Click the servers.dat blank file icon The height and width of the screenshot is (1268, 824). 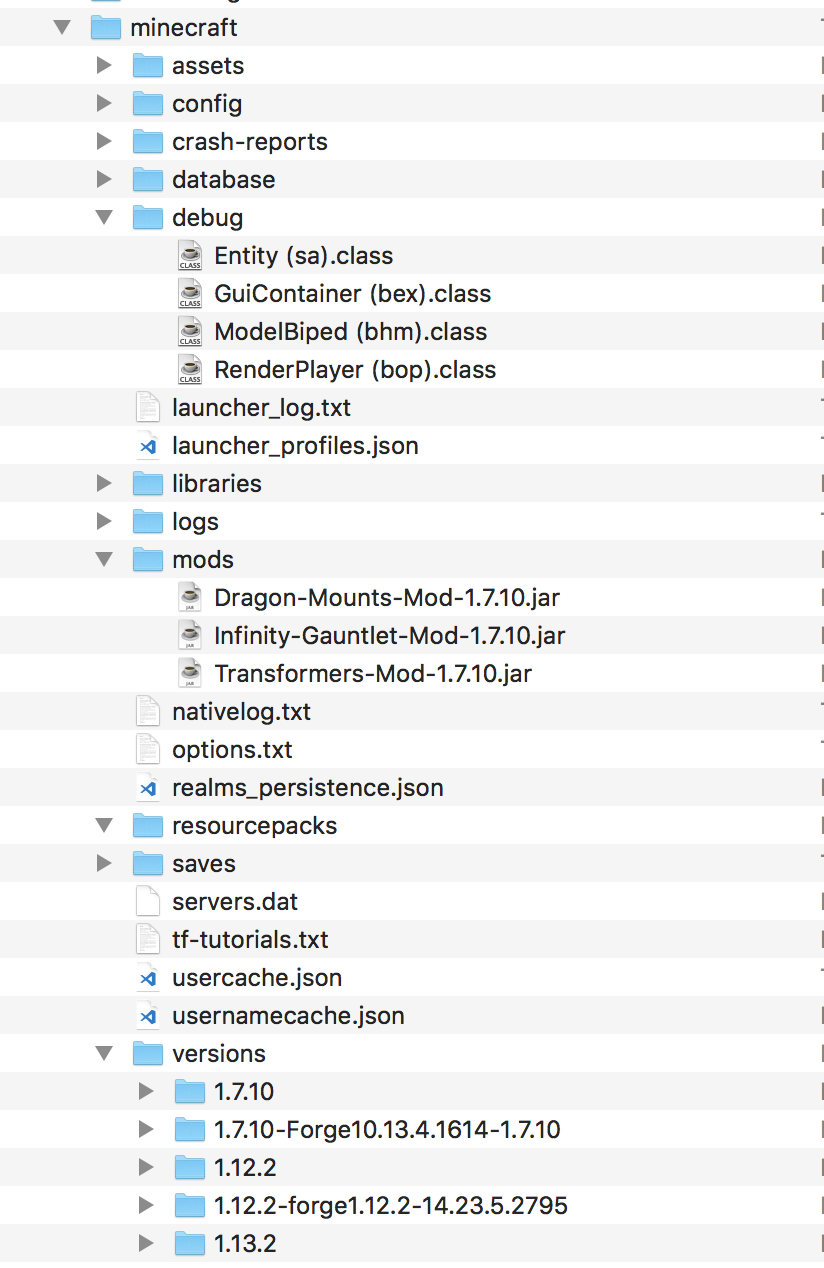147,901
